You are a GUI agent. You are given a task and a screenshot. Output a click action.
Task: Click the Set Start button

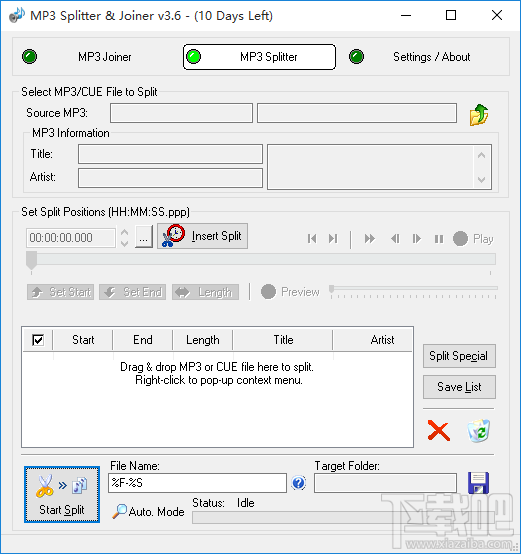pos(60,292)
